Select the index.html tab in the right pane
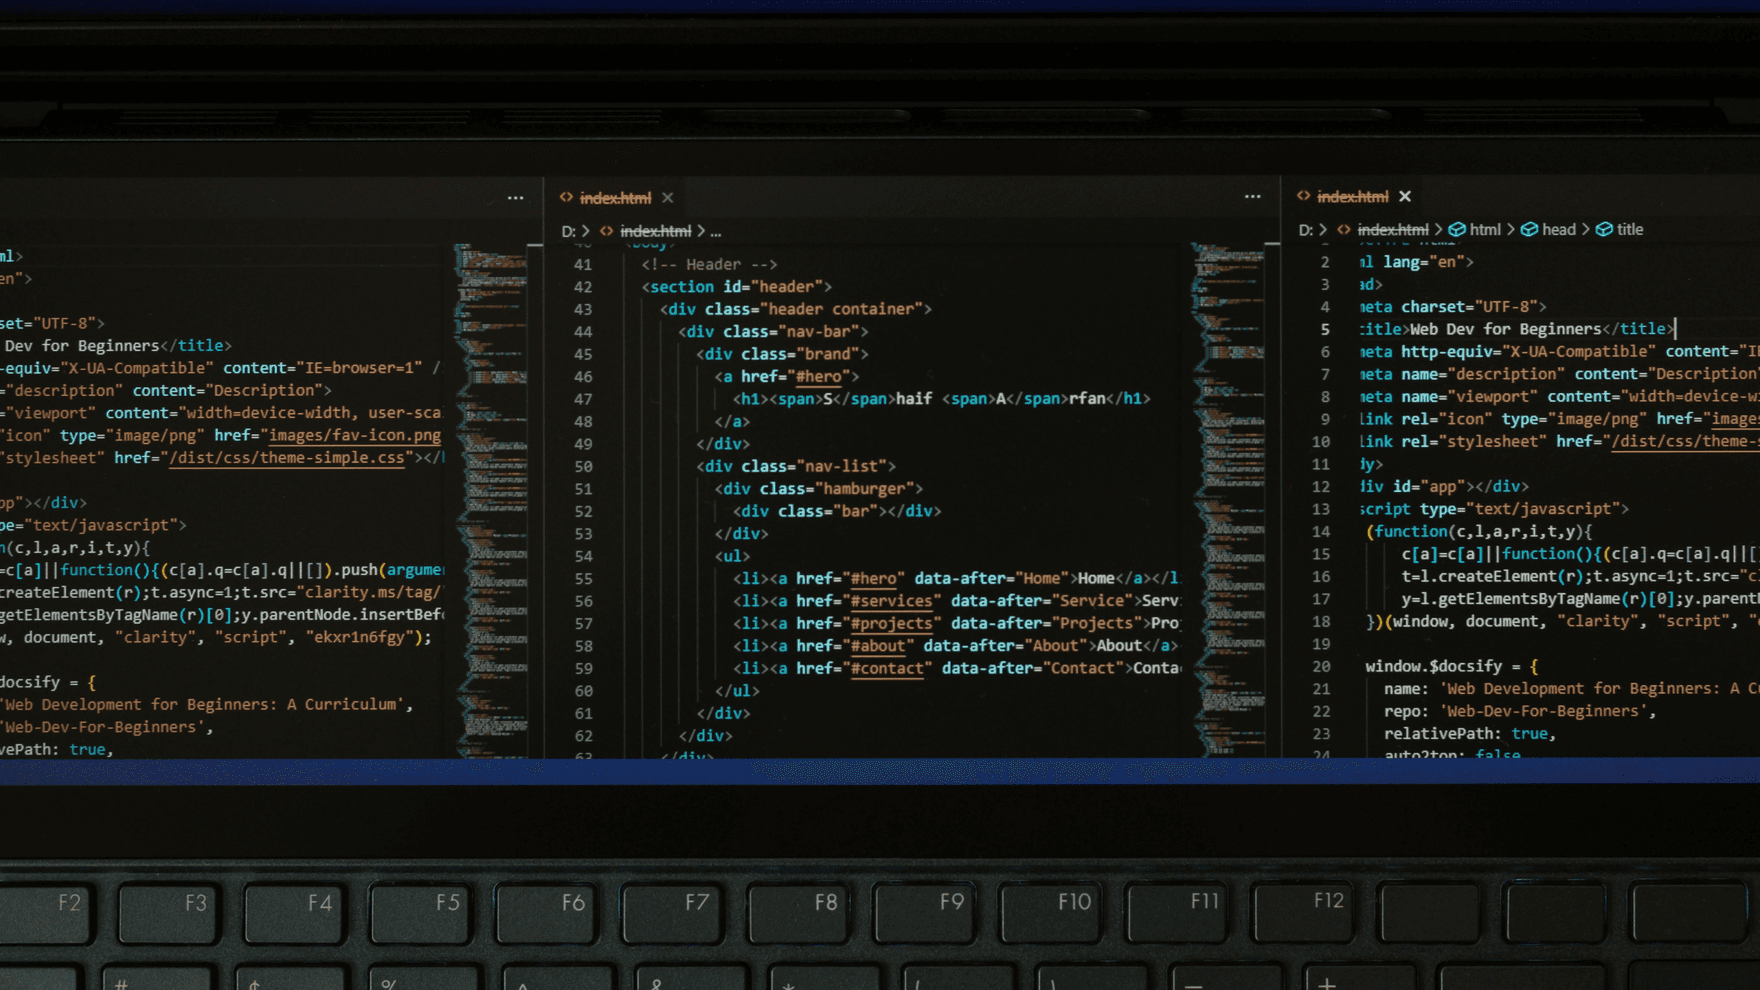Viewport: 1760px width, 990px height. tap(1353, 196)
